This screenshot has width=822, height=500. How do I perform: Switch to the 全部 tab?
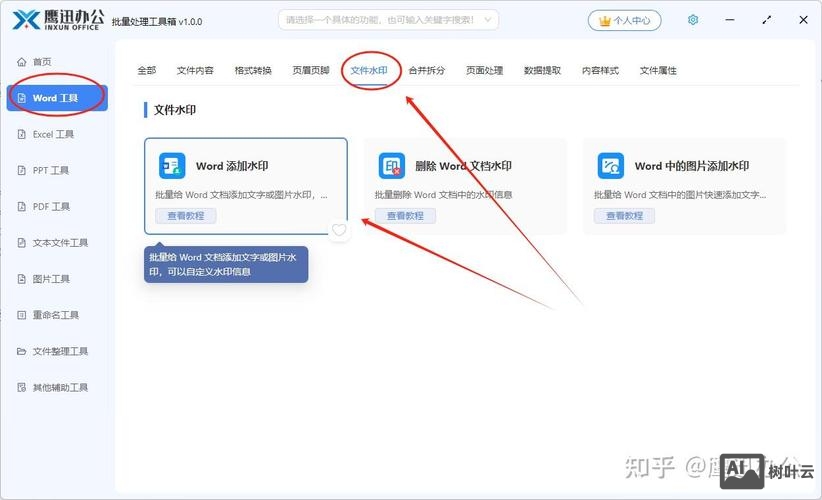147,70
